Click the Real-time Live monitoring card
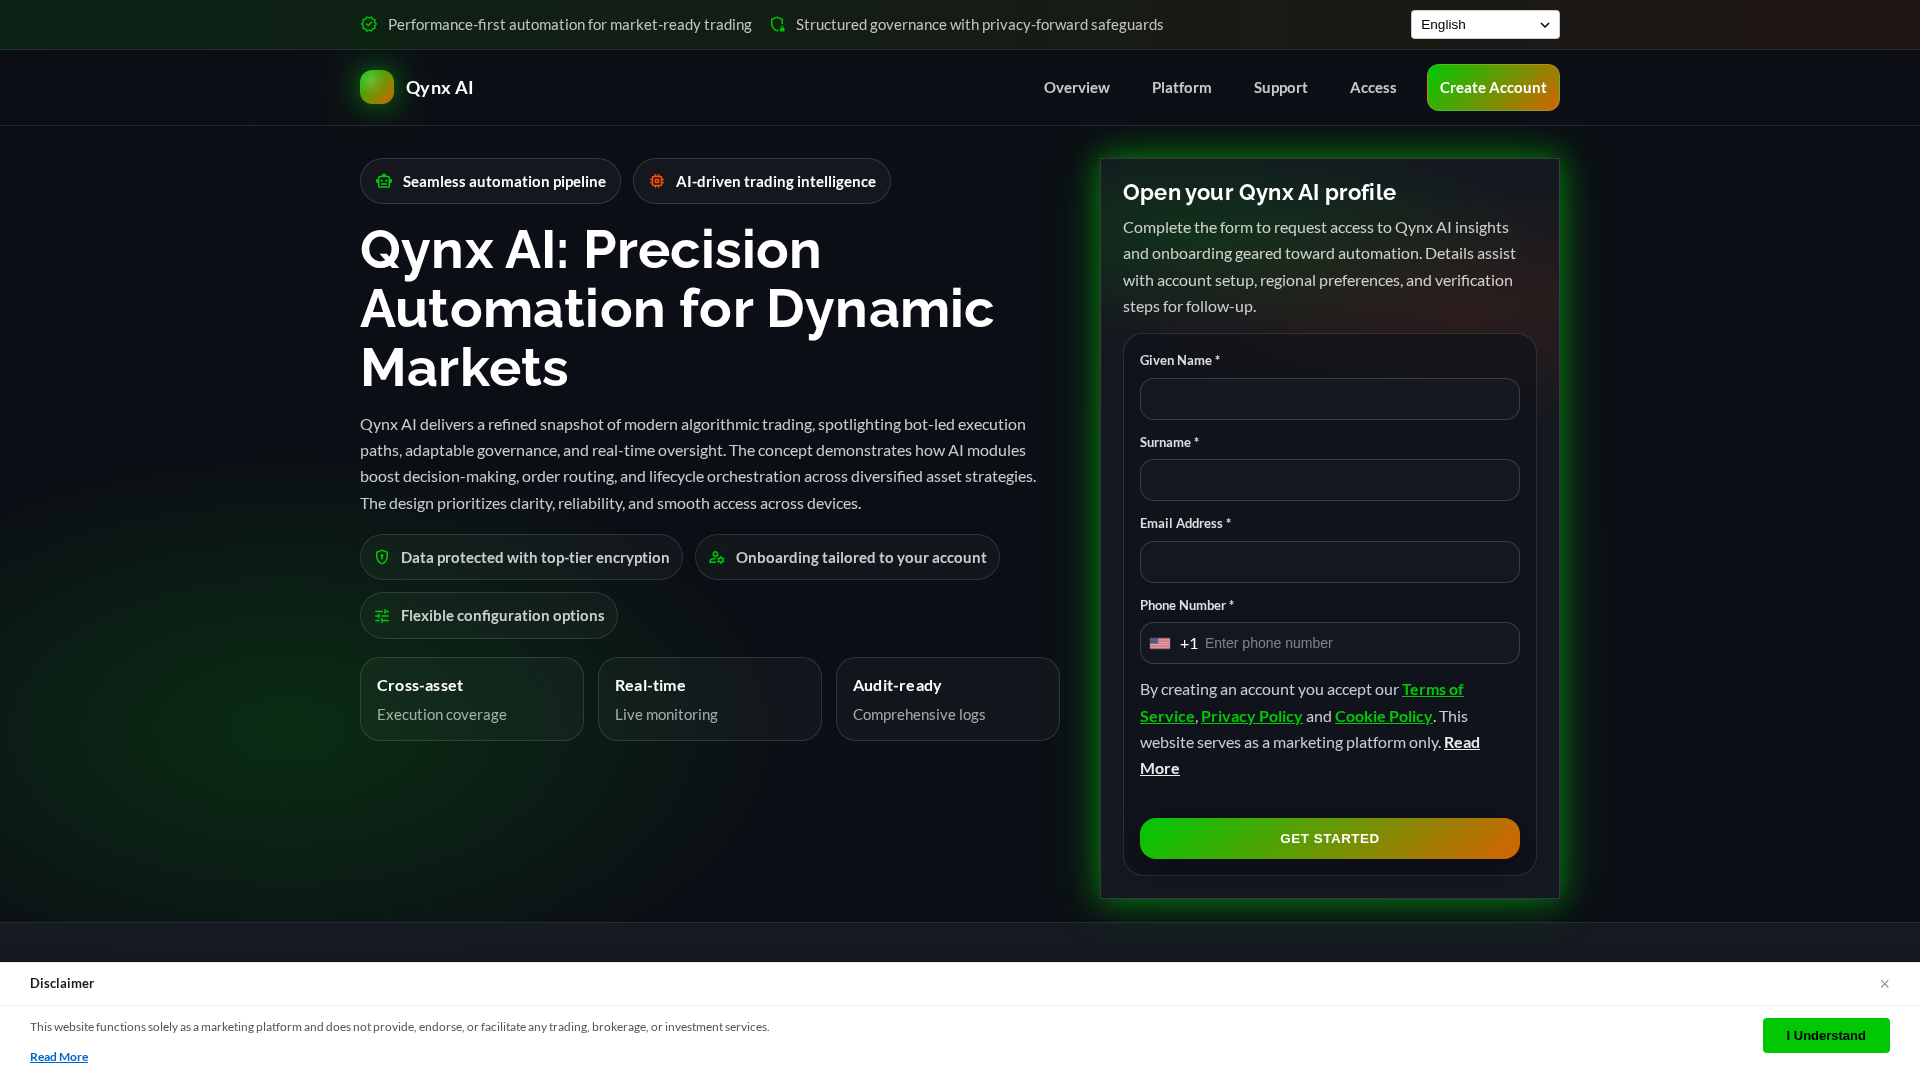The width and height of the screenshot is (1920, 1080). coord(710,699)
